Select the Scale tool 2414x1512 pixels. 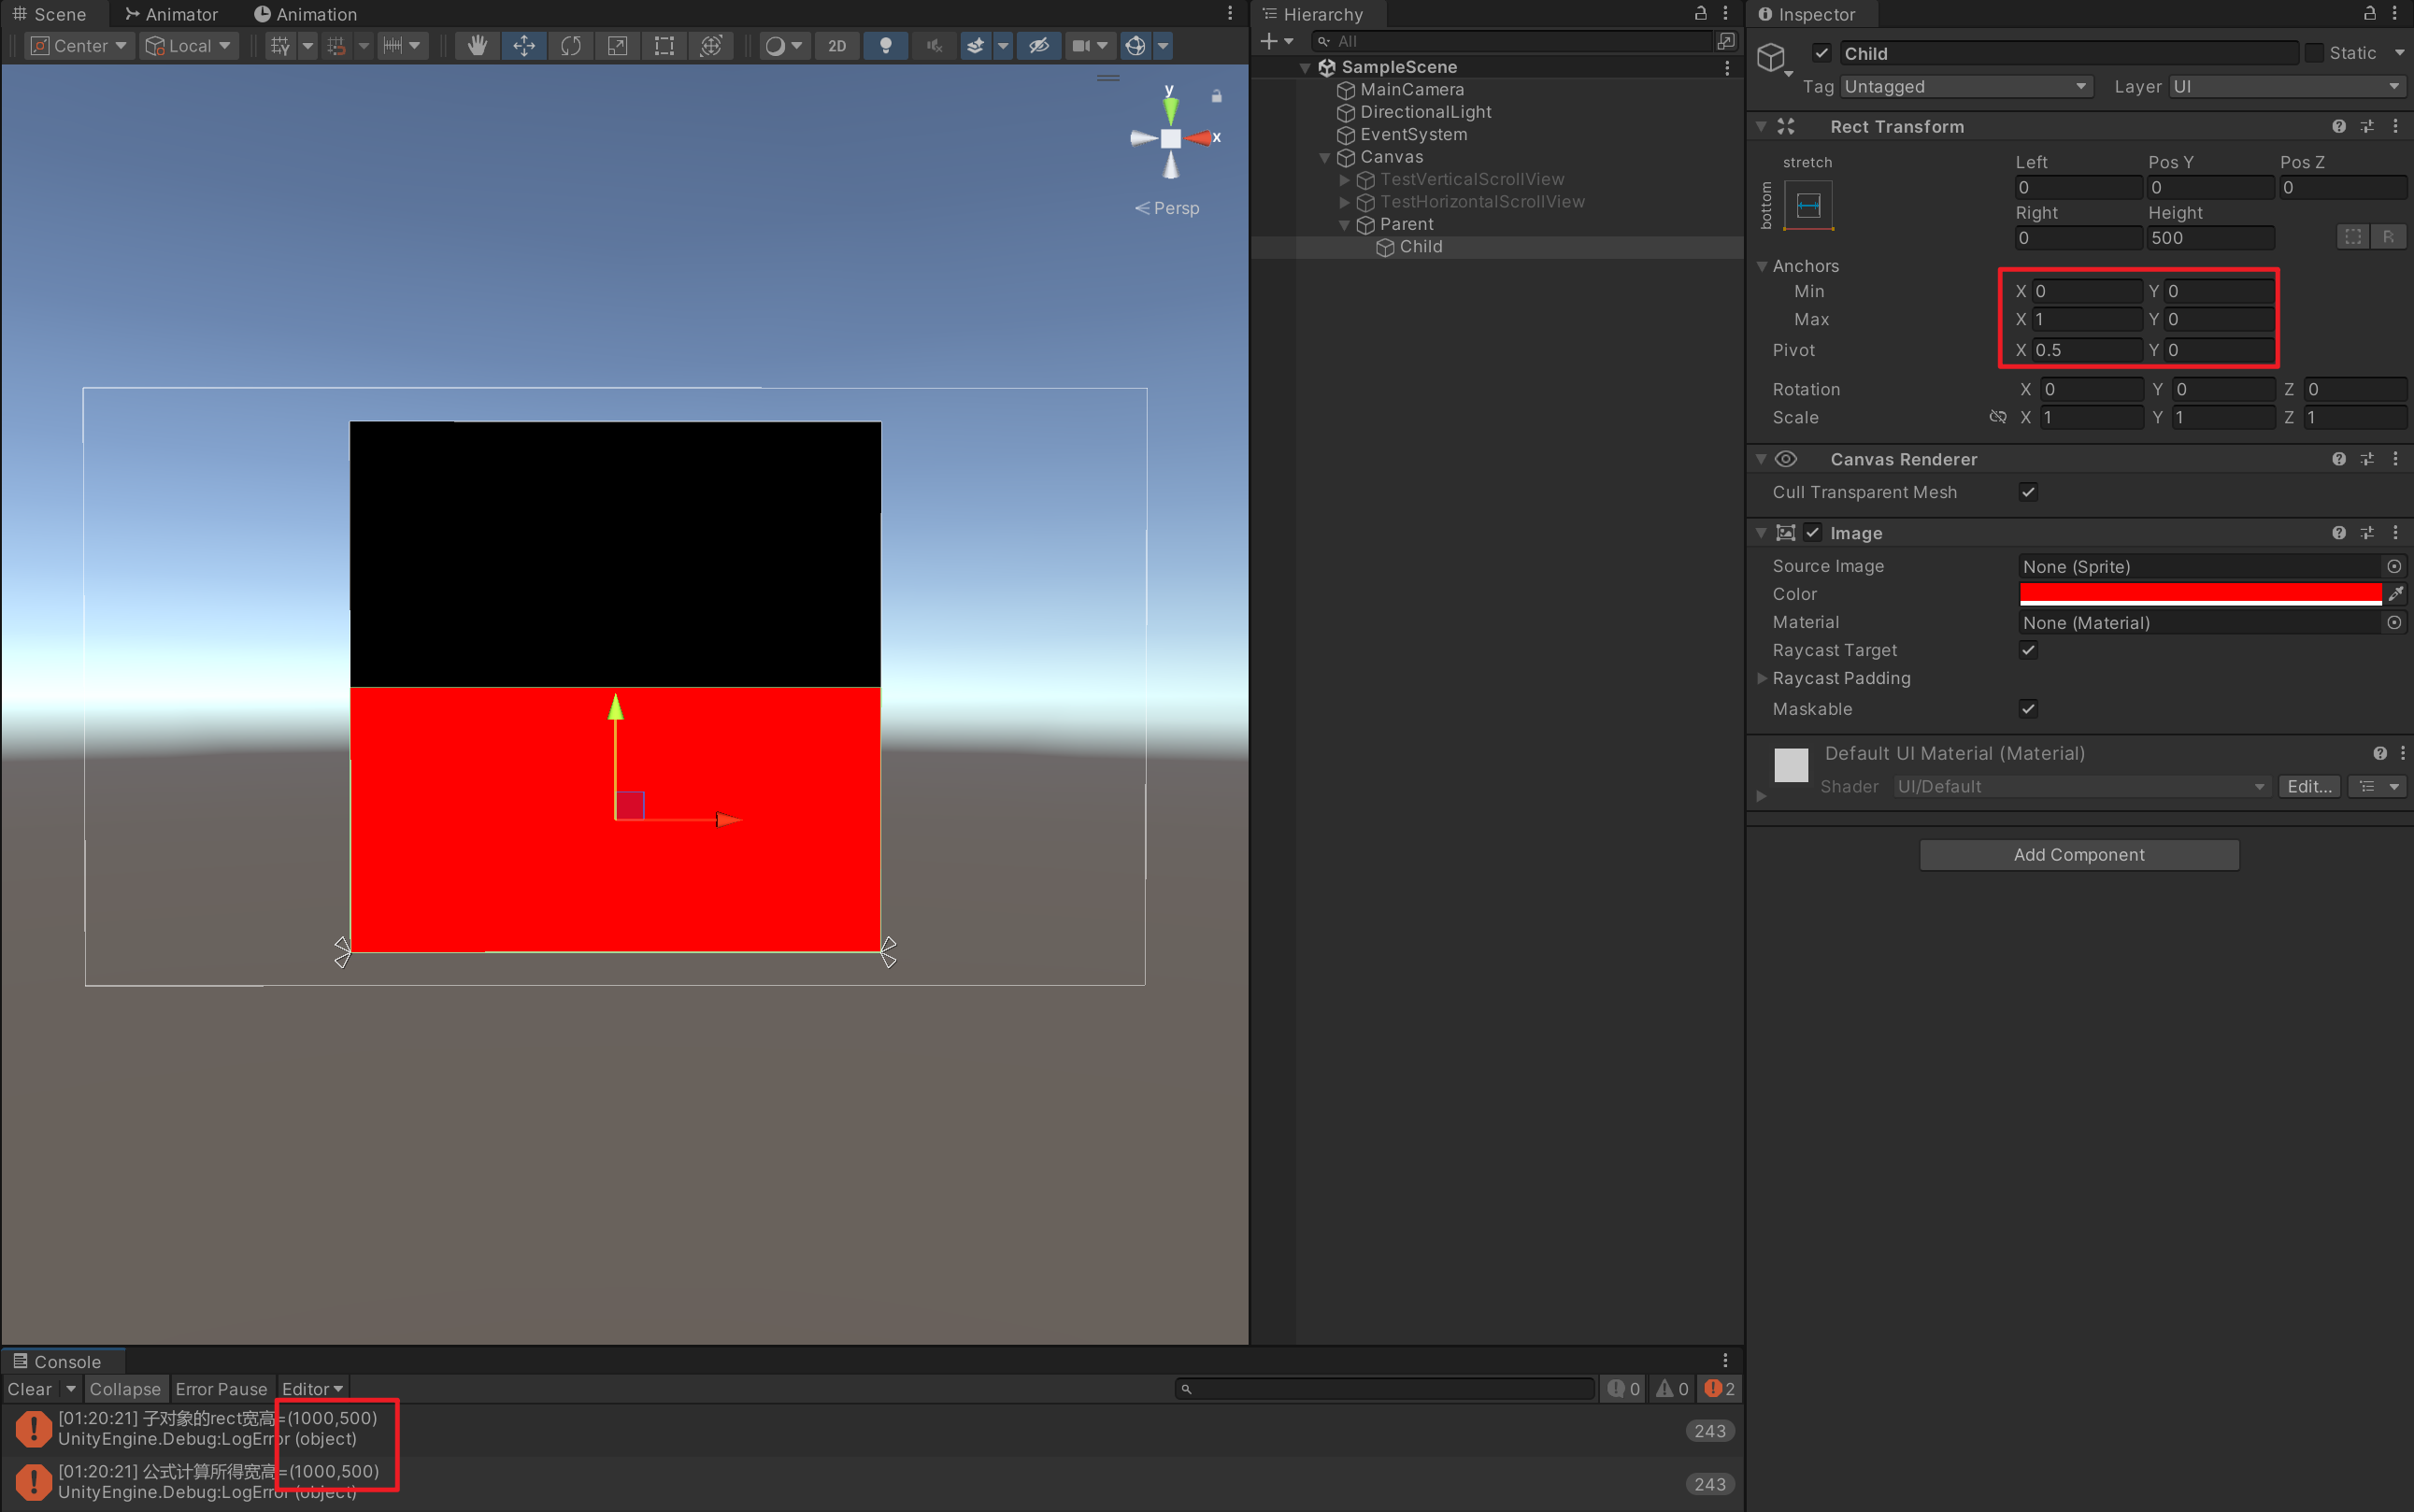click(617, 46)
